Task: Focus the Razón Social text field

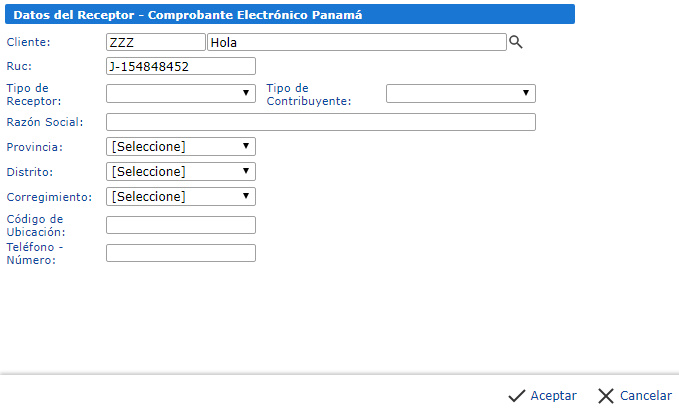Action: tap(320, 123)
